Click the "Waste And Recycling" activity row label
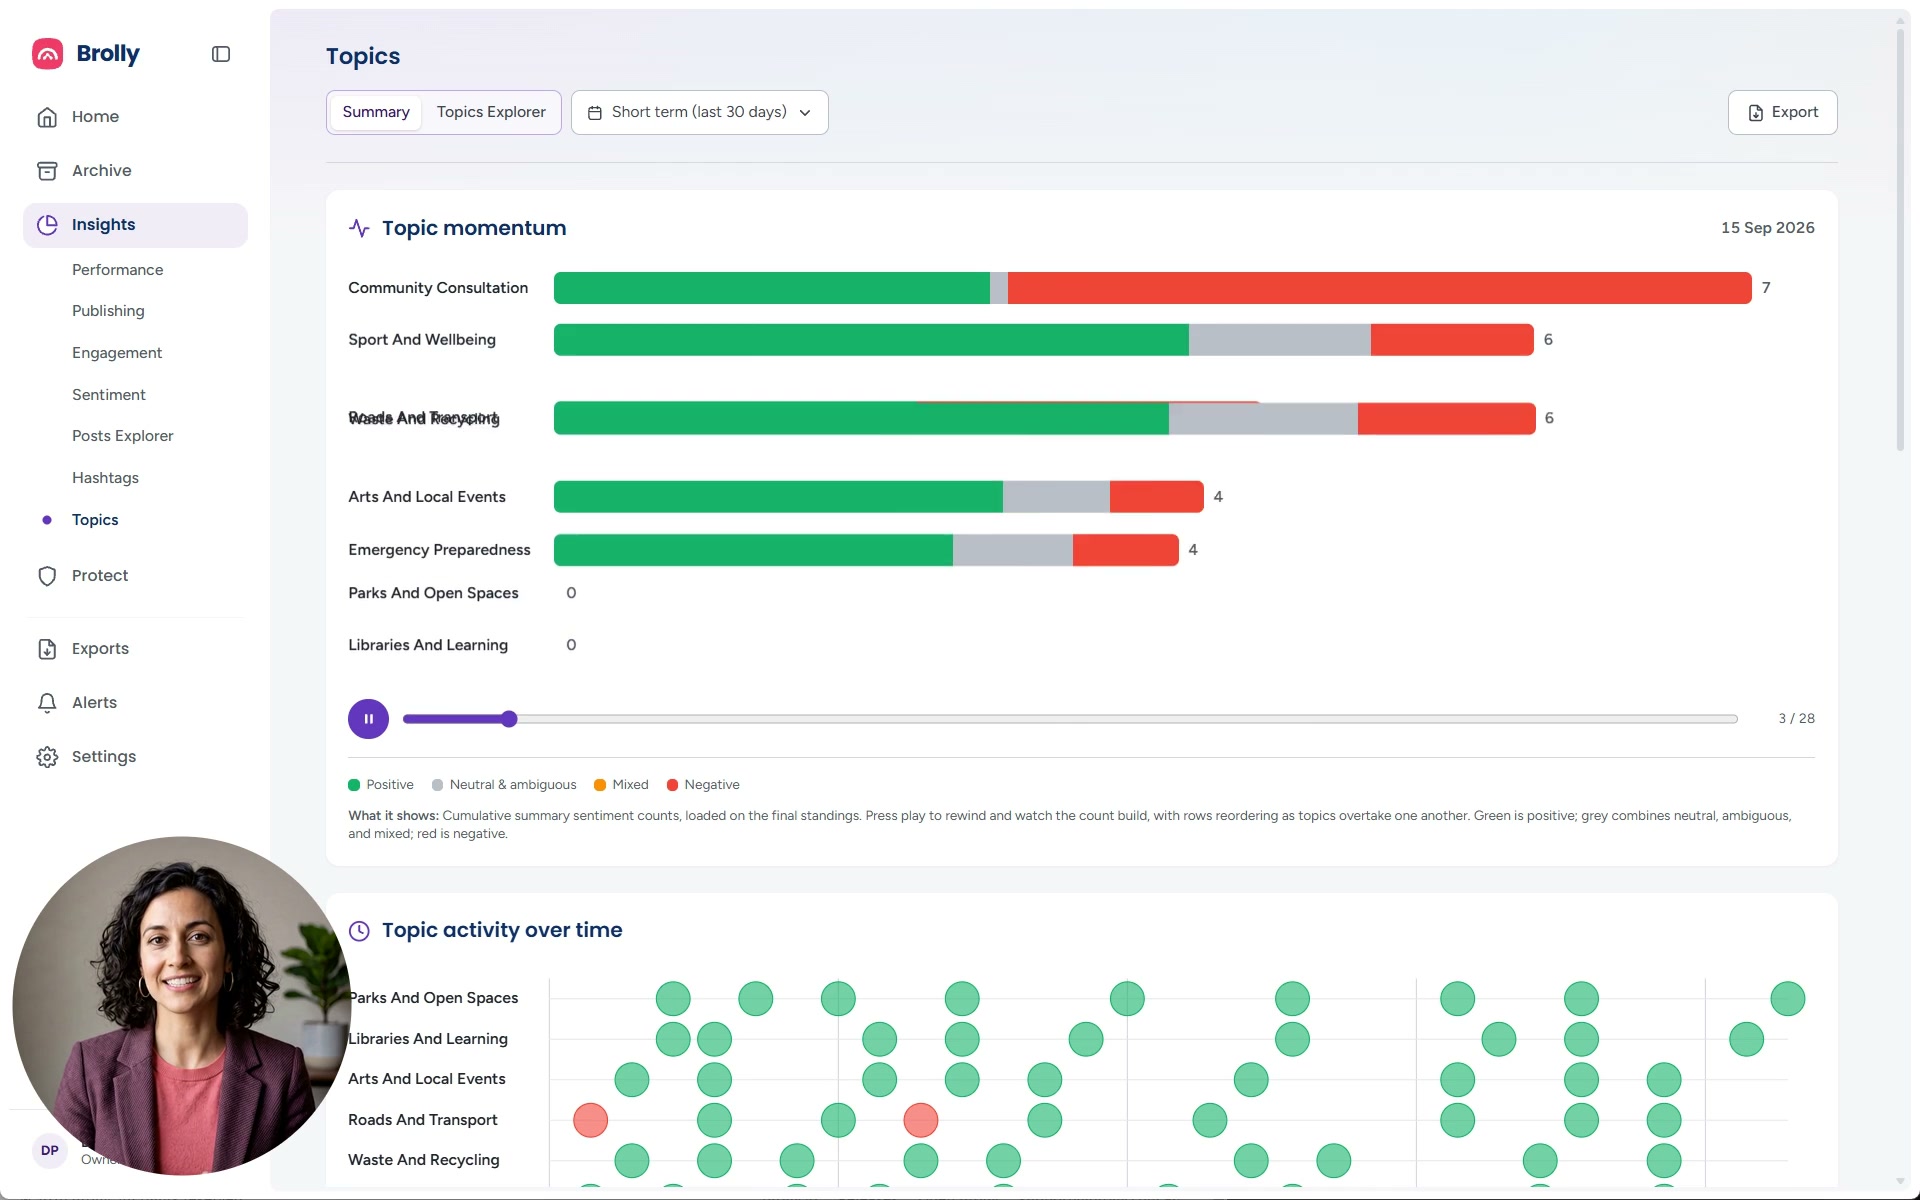The height and width of the screenshot is (1200, 1920). (423, 1160)
